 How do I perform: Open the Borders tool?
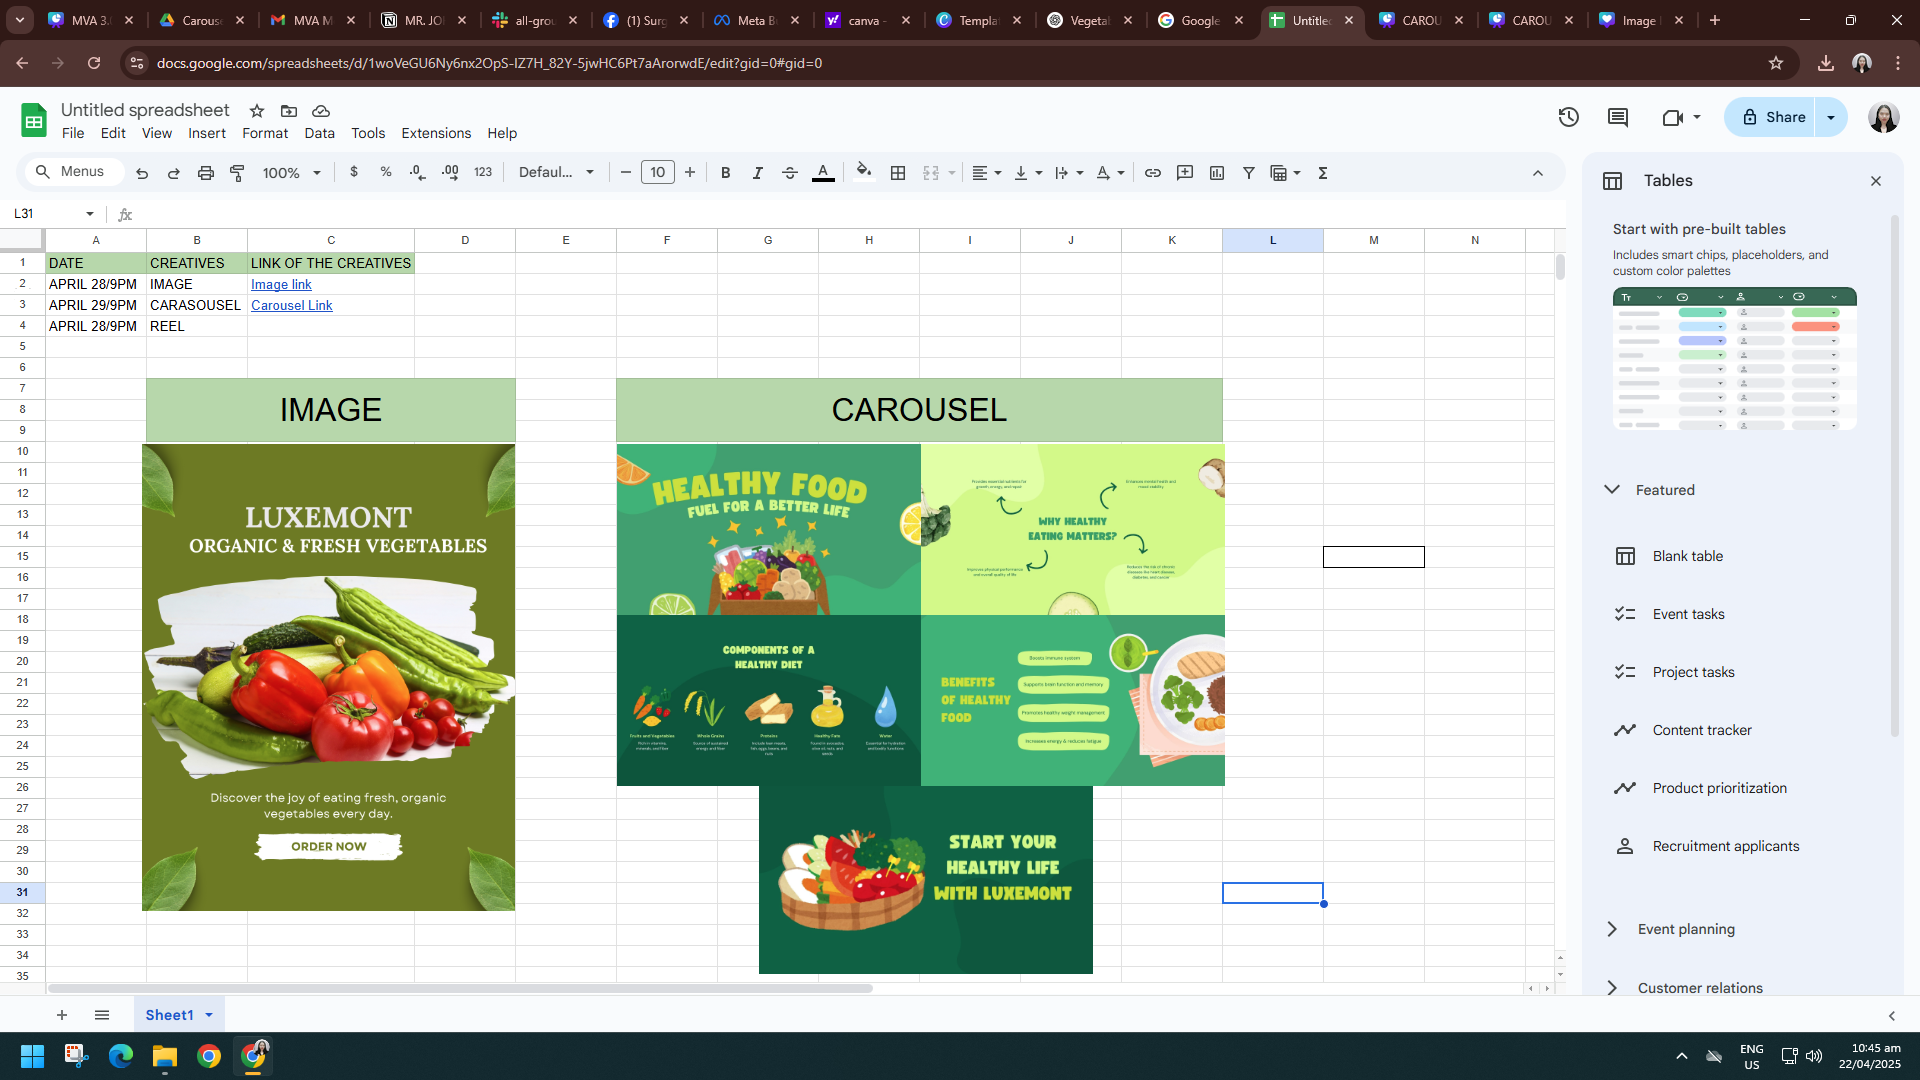point(898,173)
